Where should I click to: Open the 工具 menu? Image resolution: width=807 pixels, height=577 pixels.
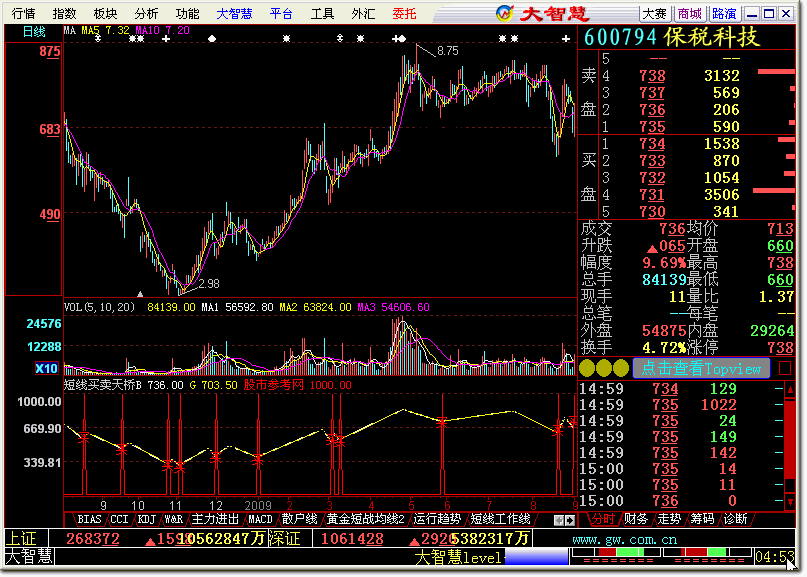pos(322,13)
